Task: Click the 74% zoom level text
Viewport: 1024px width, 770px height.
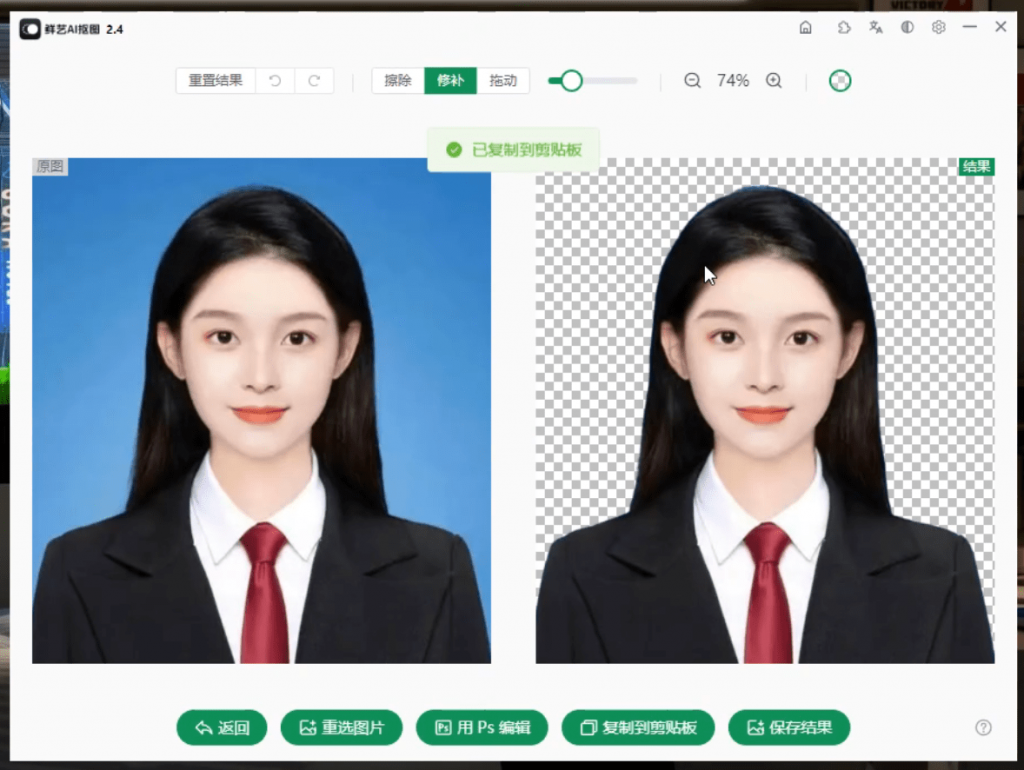Action: 732,80
